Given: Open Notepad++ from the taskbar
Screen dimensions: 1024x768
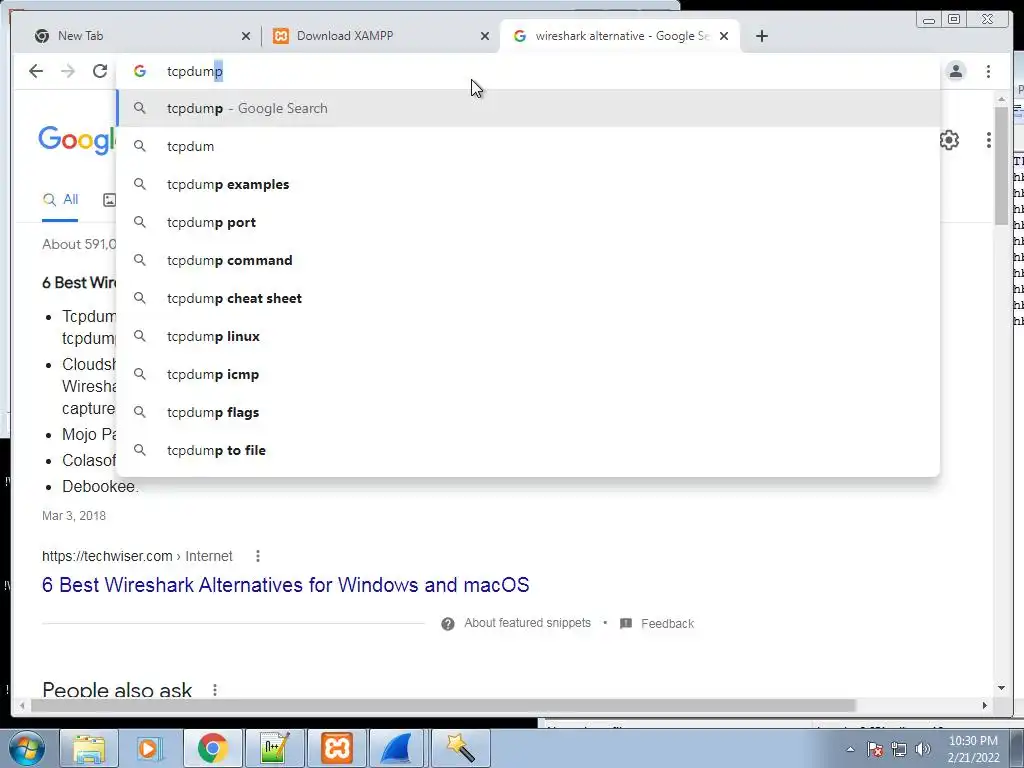Looking at the screenshot, I should point(274,748).
